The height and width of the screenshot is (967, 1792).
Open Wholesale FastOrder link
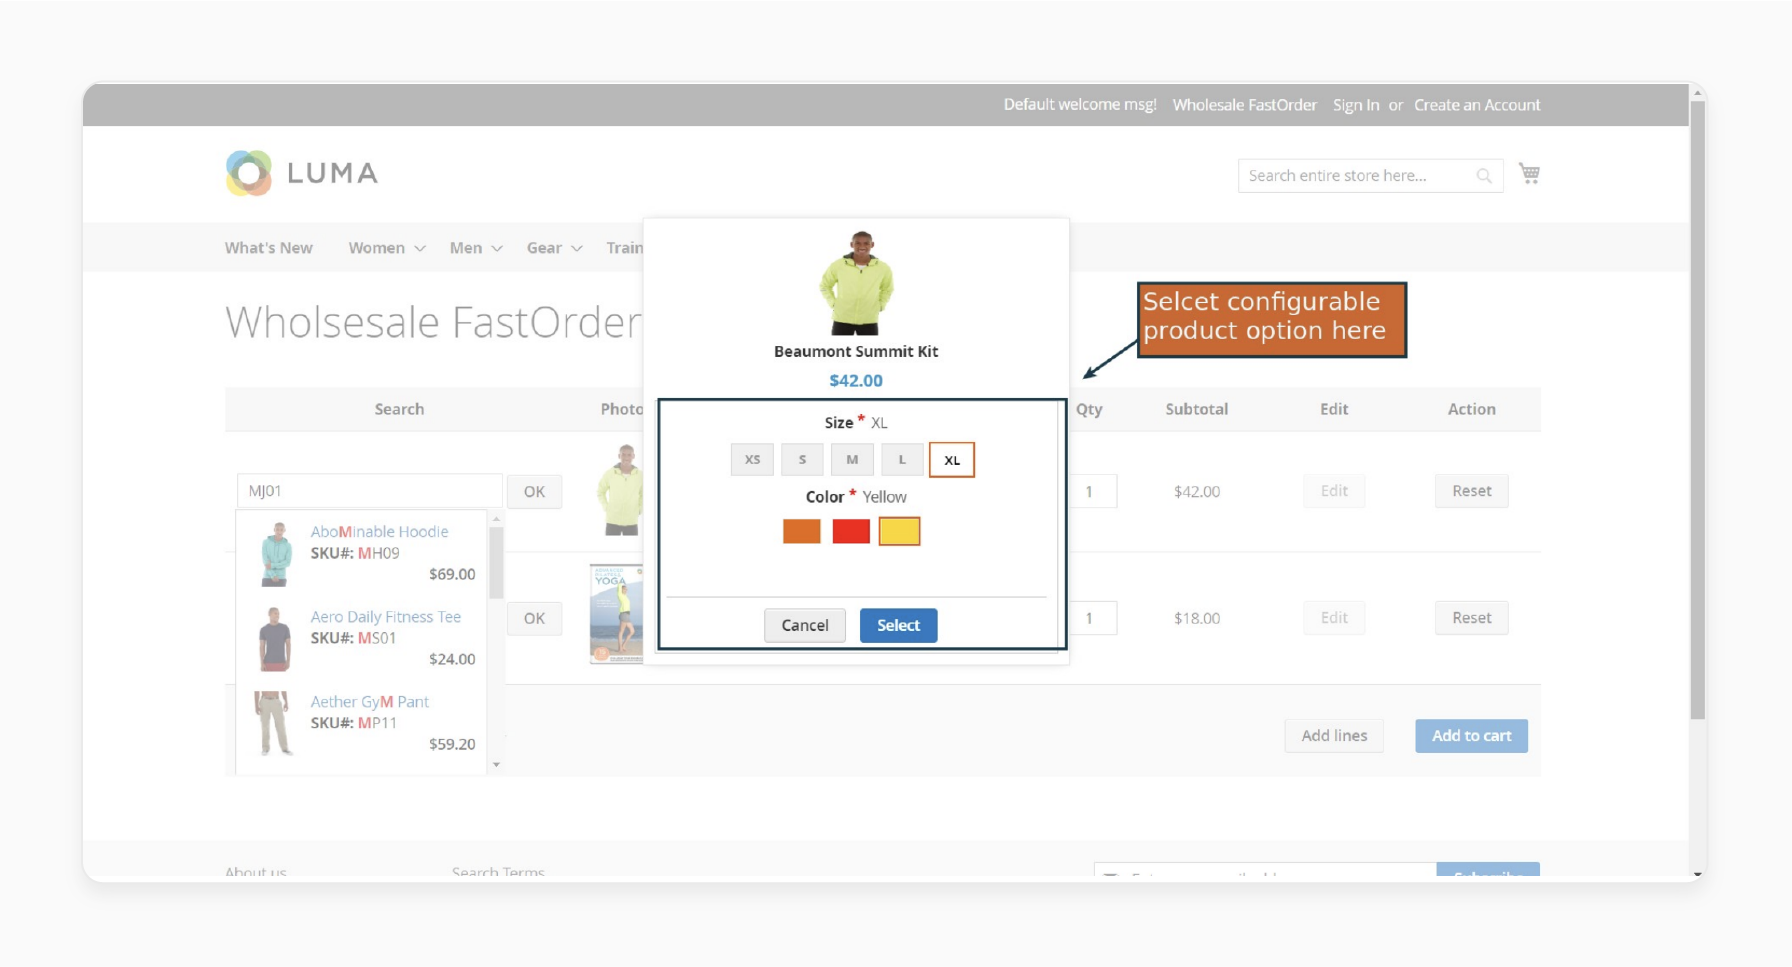tap(1245, 105)
